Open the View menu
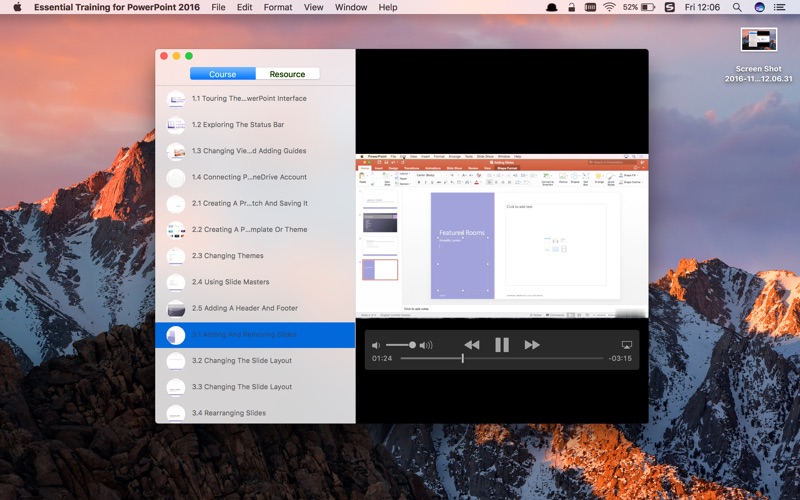The height and width of the screenshot is (500, 800). click(x=313, y=7)
